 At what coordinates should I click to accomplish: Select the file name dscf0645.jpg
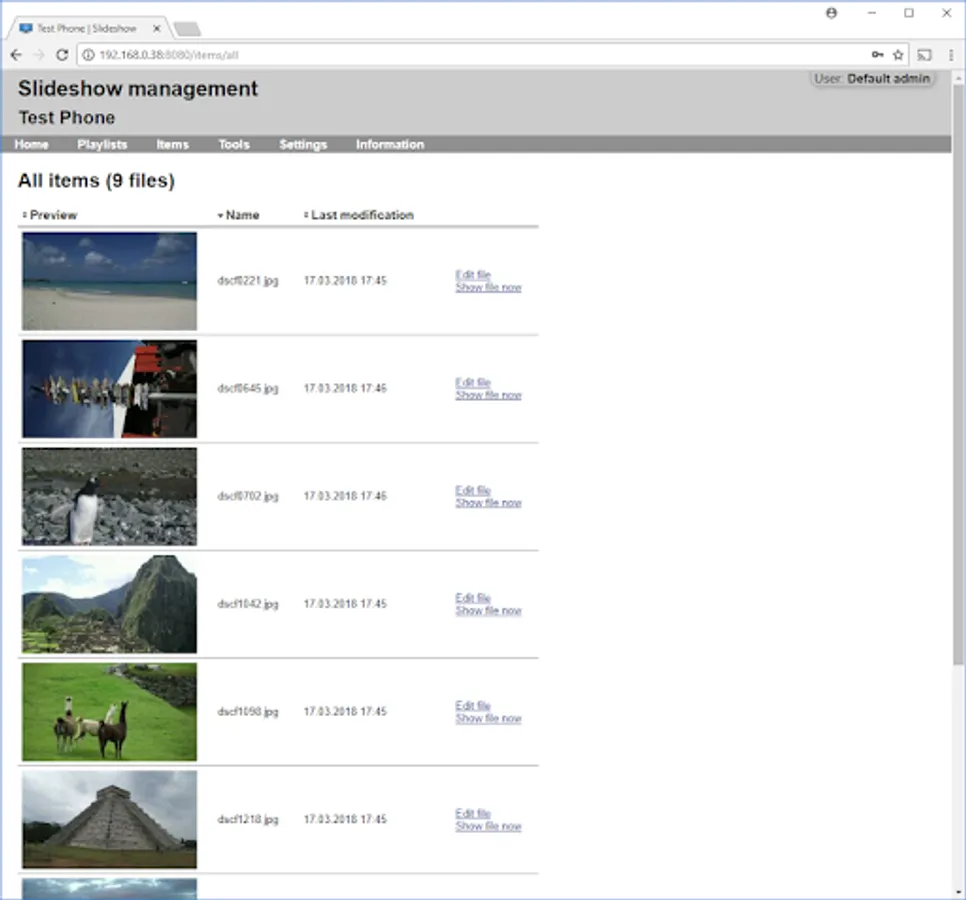(x=248, y=389)
